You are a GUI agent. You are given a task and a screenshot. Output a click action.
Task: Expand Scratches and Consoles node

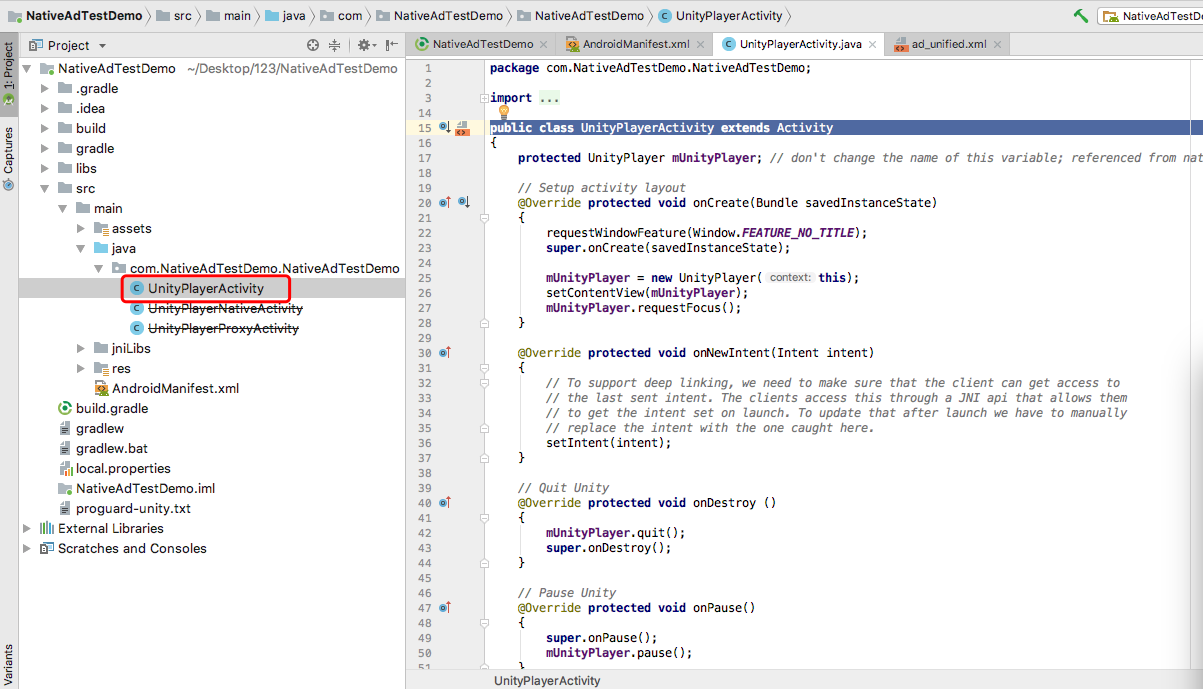coord(27,549)
